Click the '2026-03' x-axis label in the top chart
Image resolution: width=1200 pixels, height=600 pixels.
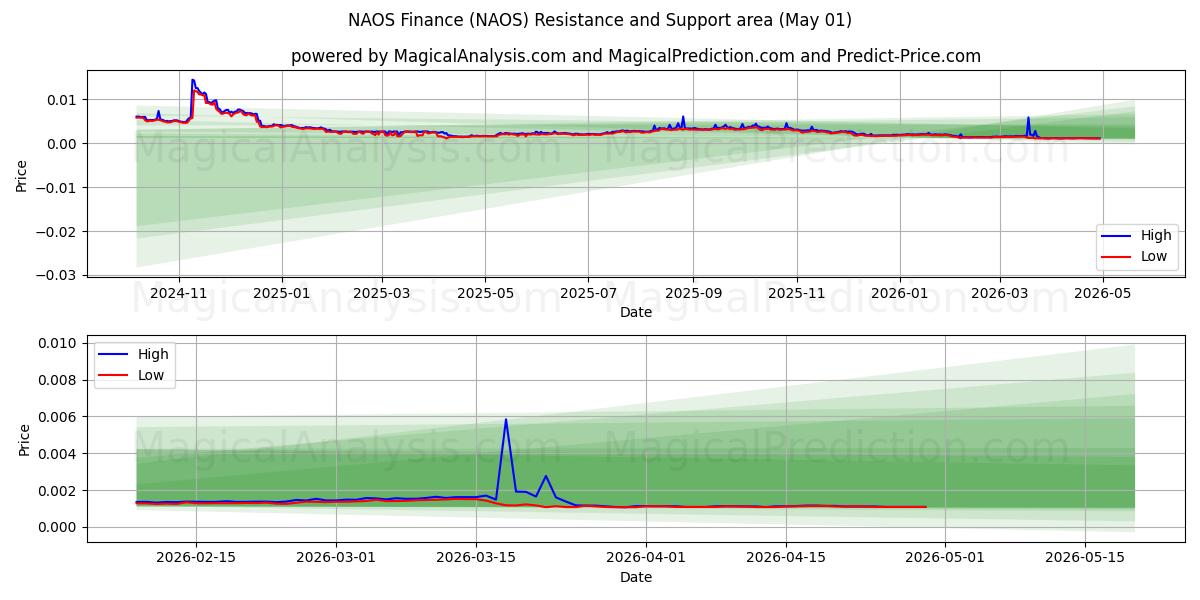999,293
